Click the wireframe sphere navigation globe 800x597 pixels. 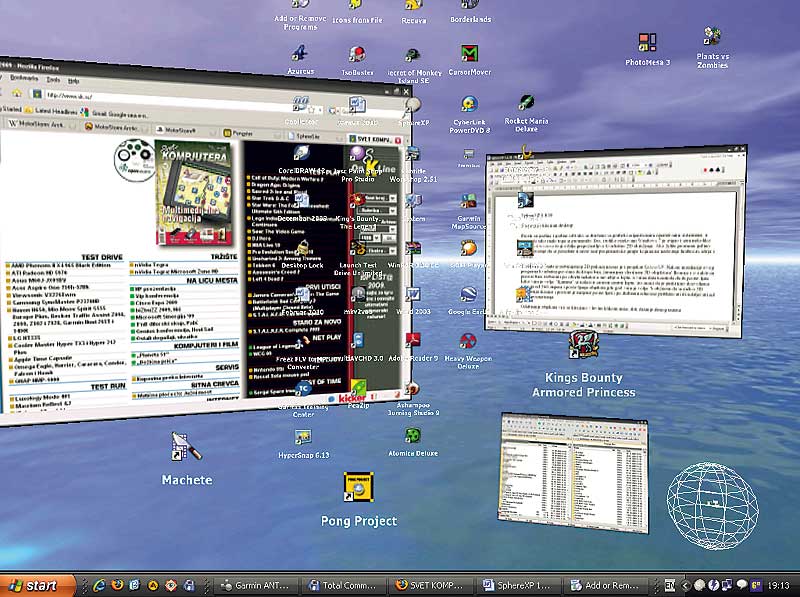(712, 505)
